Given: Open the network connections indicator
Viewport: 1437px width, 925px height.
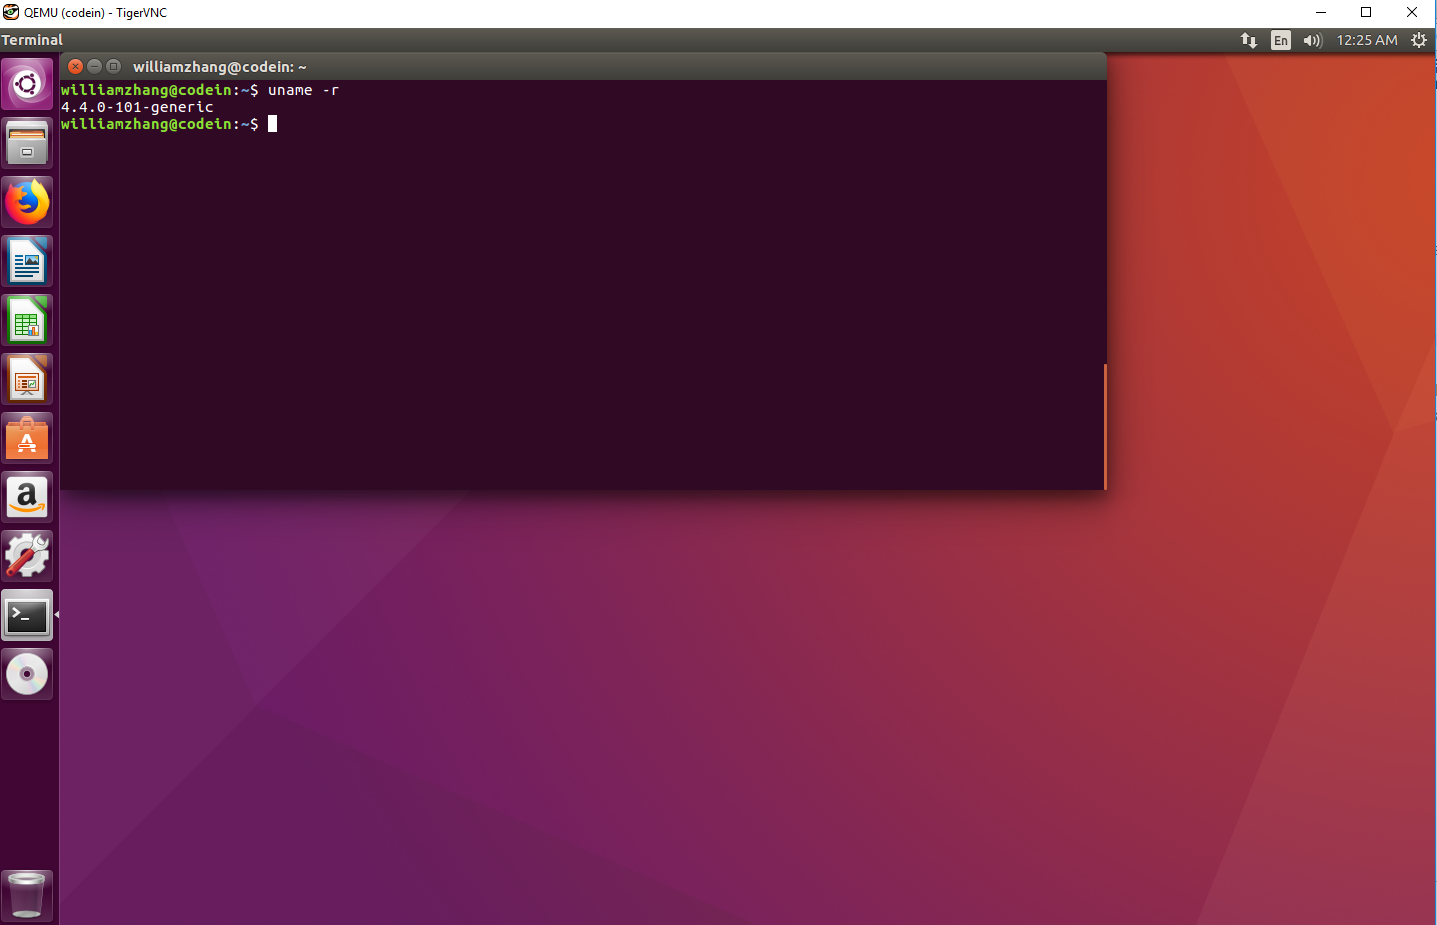Looking at the screenshot, I should [1249, 40].
